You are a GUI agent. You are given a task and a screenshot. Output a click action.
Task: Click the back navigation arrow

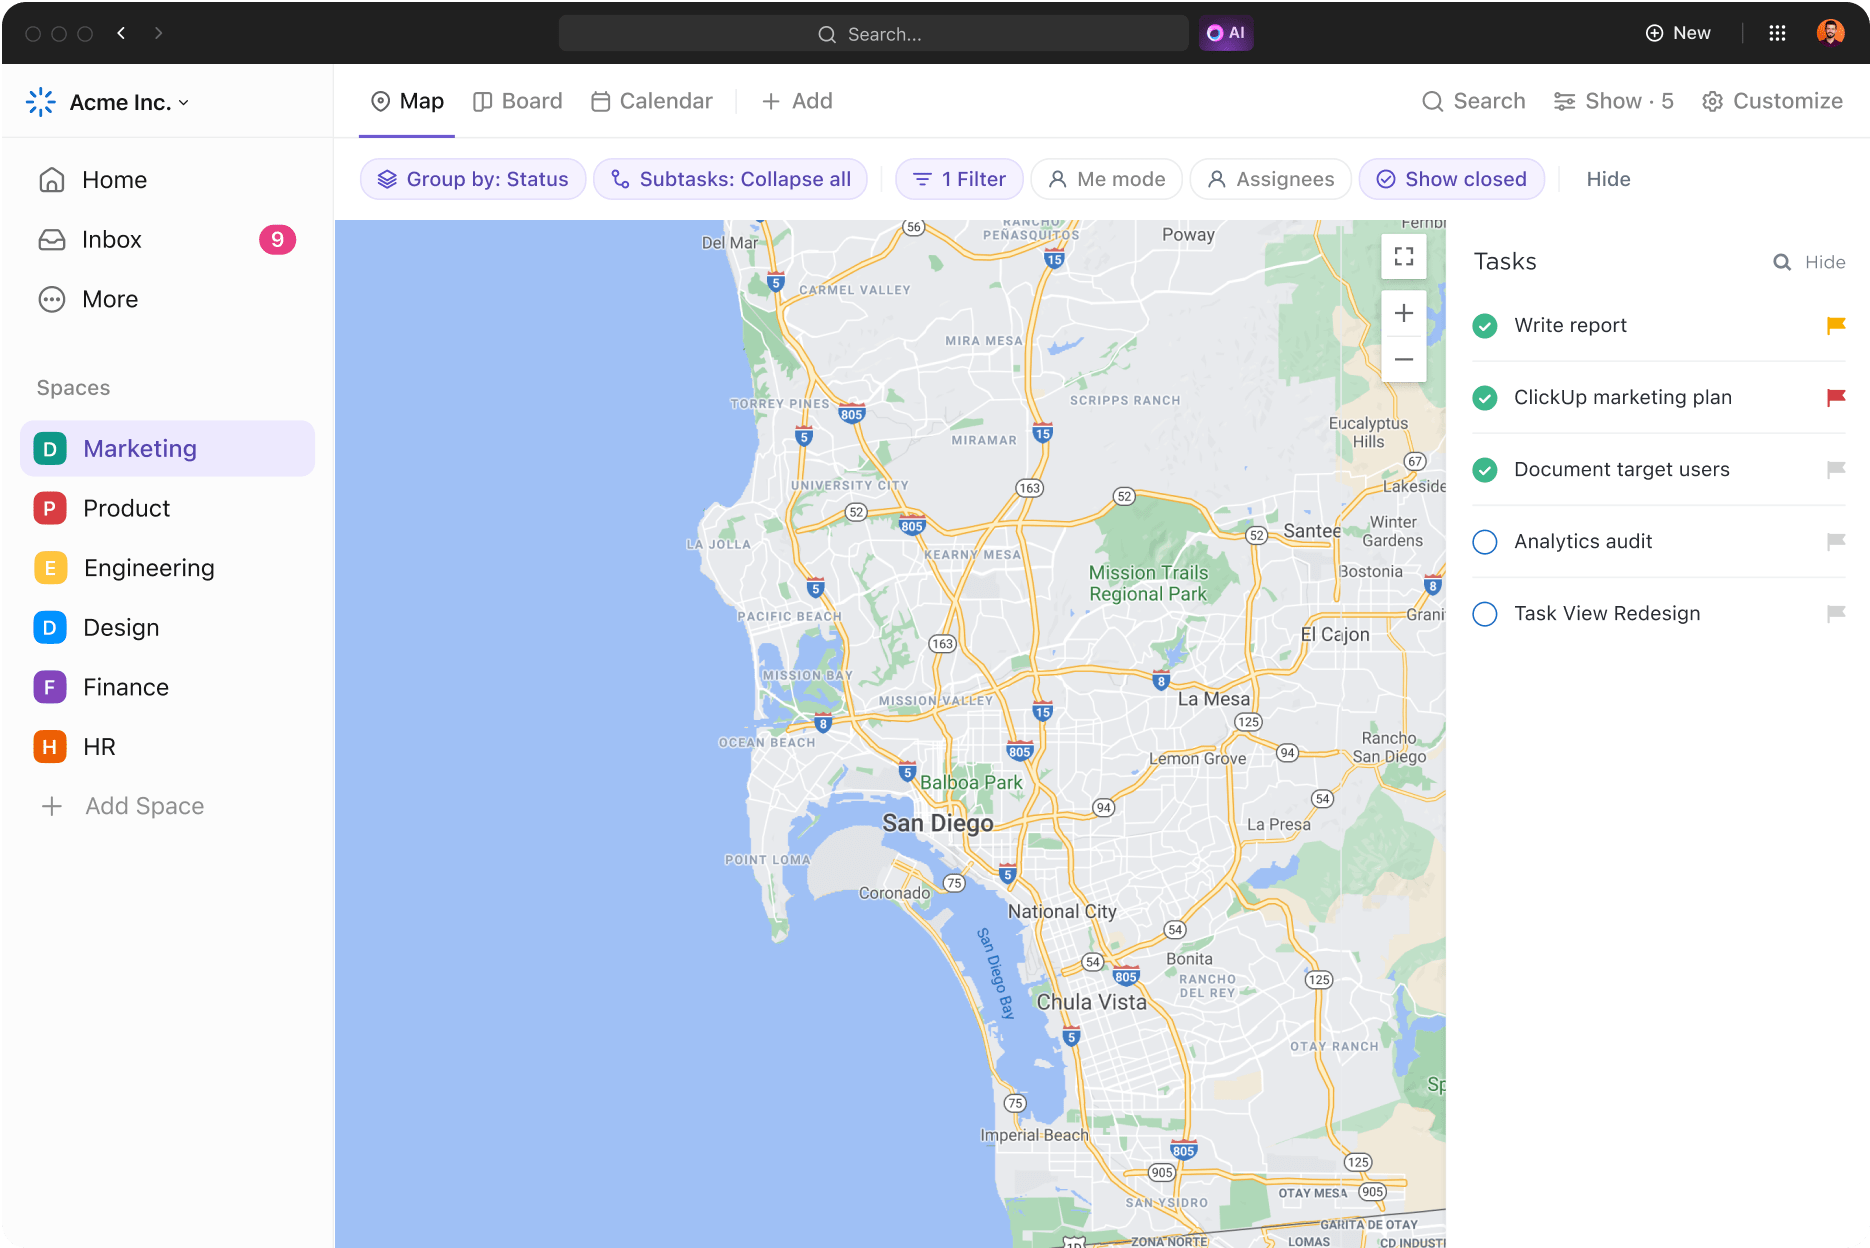[x=121, y=32]
